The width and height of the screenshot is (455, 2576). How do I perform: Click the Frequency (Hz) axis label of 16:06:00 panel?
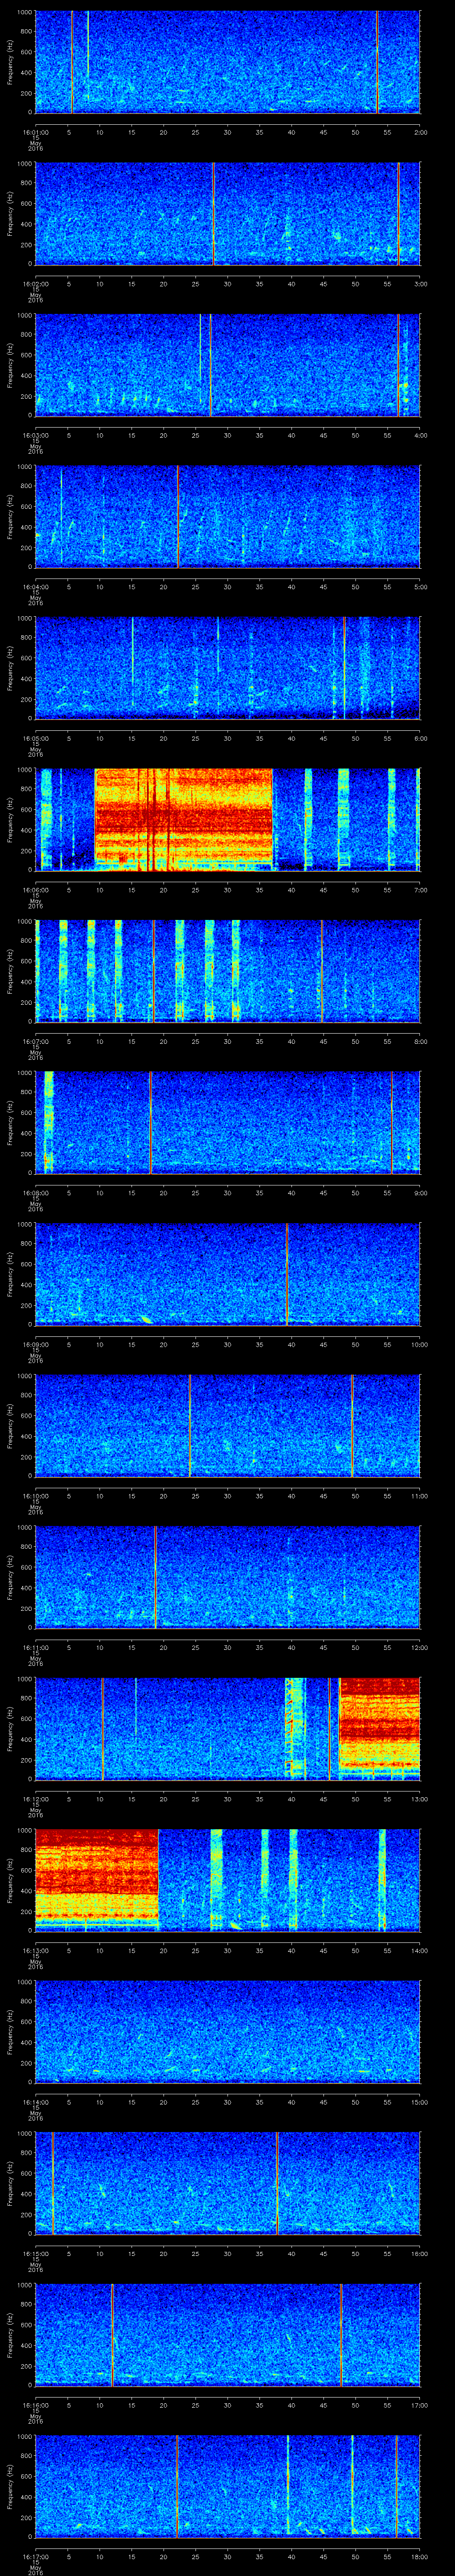[x=10, y=820]
